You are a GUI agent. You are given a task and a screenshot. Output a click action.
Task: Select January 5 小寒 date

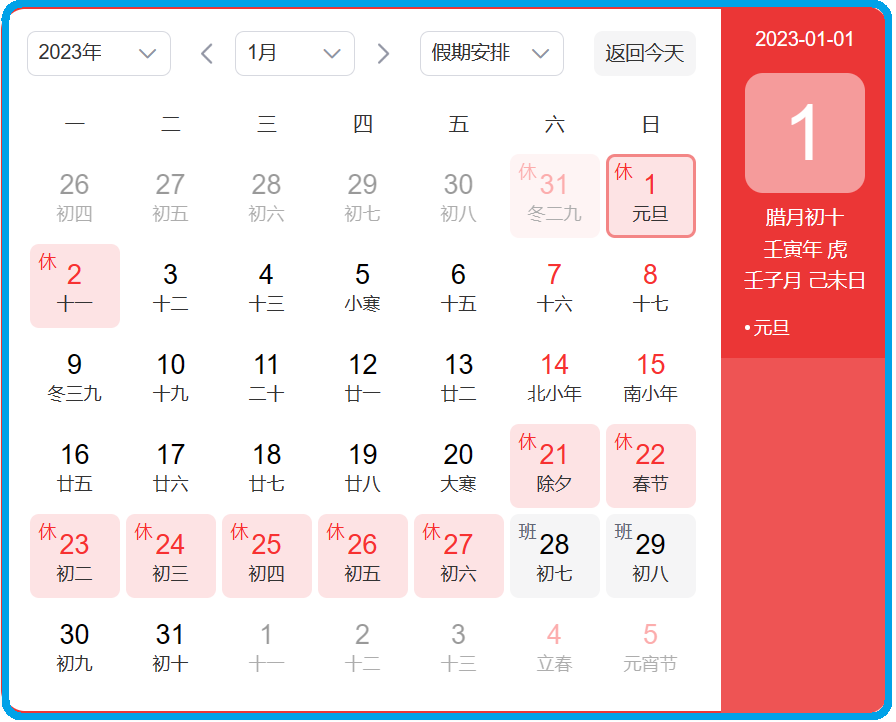[362, 286]
